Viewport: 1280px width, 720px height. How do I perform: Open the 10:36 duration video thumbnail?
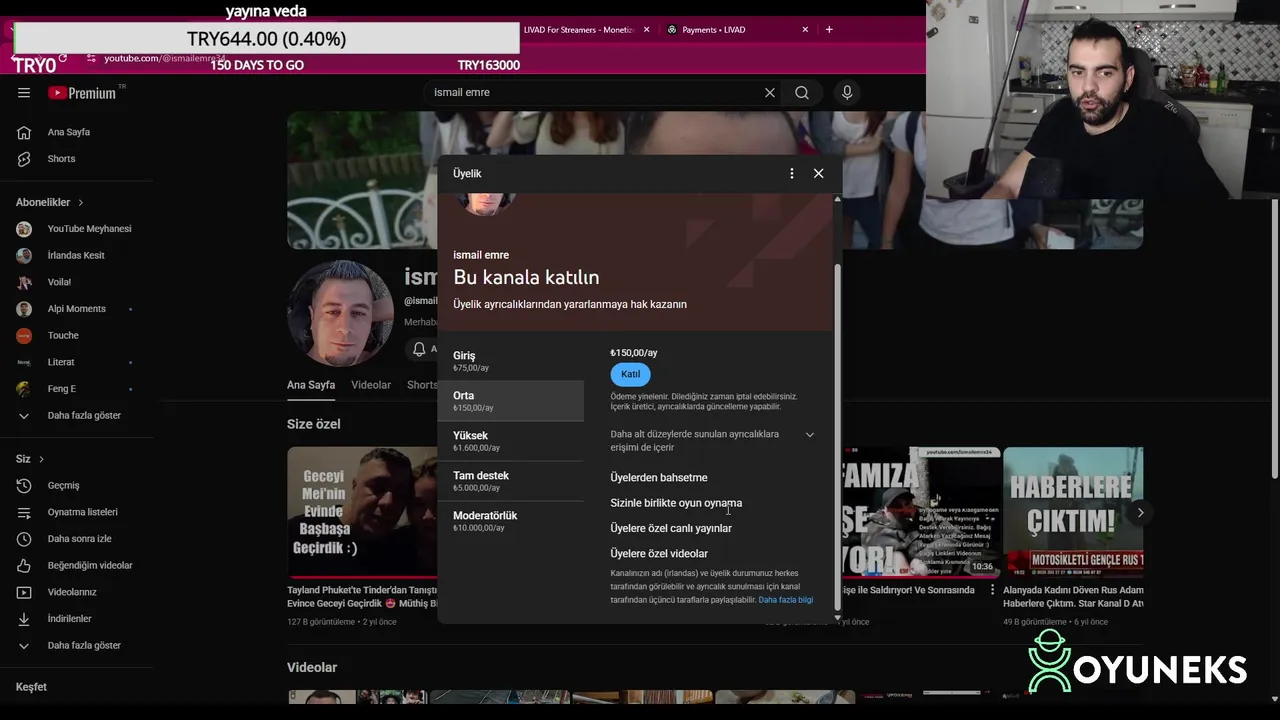click(x=920, y=512)
